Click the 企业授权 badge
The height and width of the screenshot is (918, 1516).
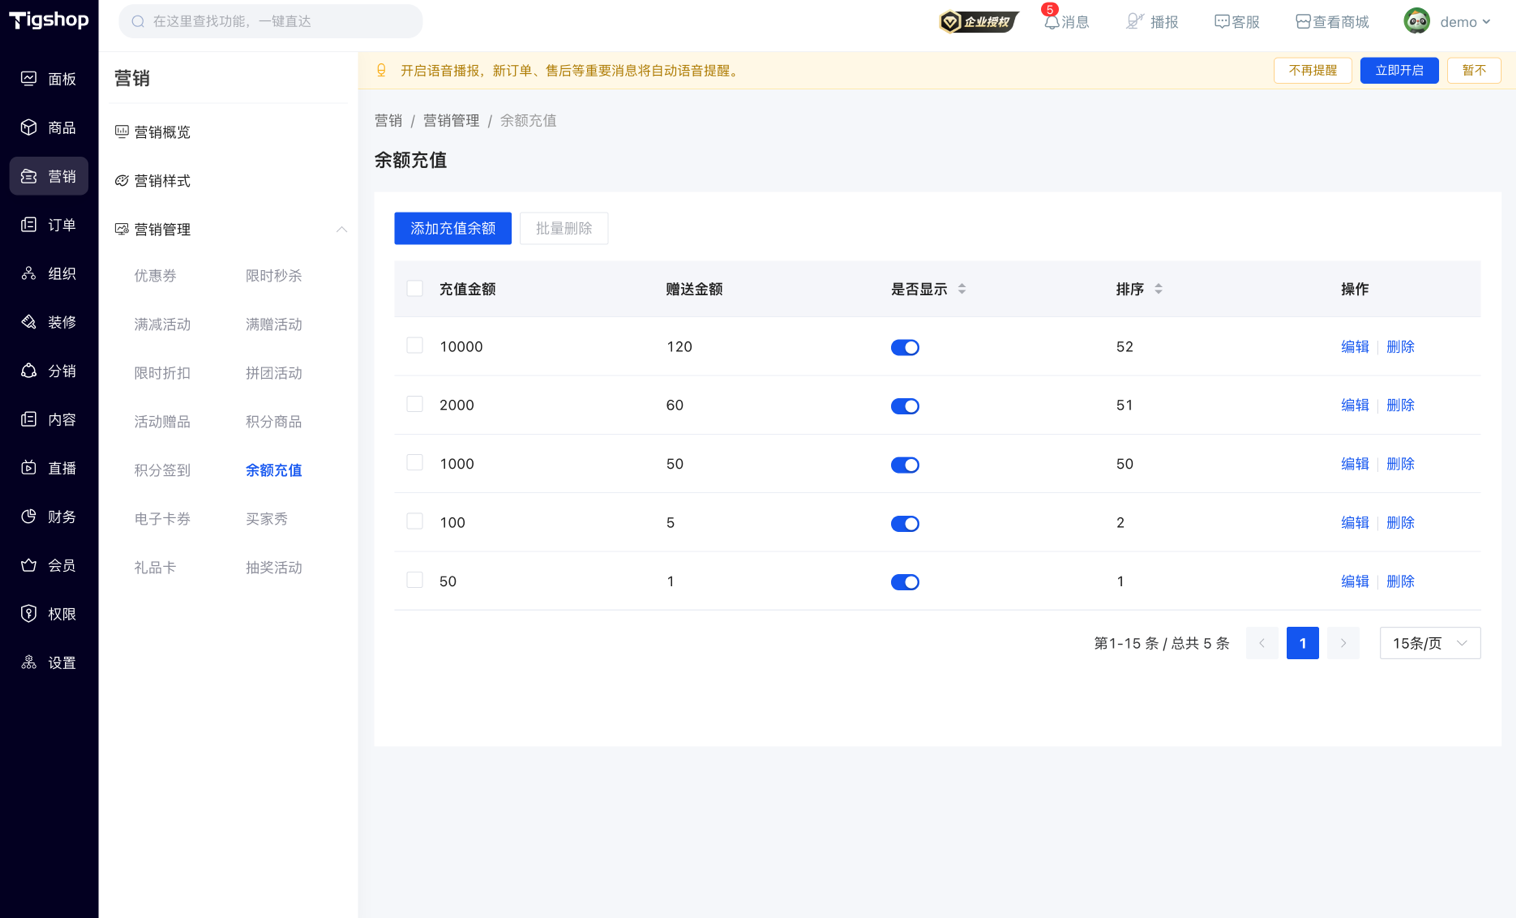tap(978, 21)
